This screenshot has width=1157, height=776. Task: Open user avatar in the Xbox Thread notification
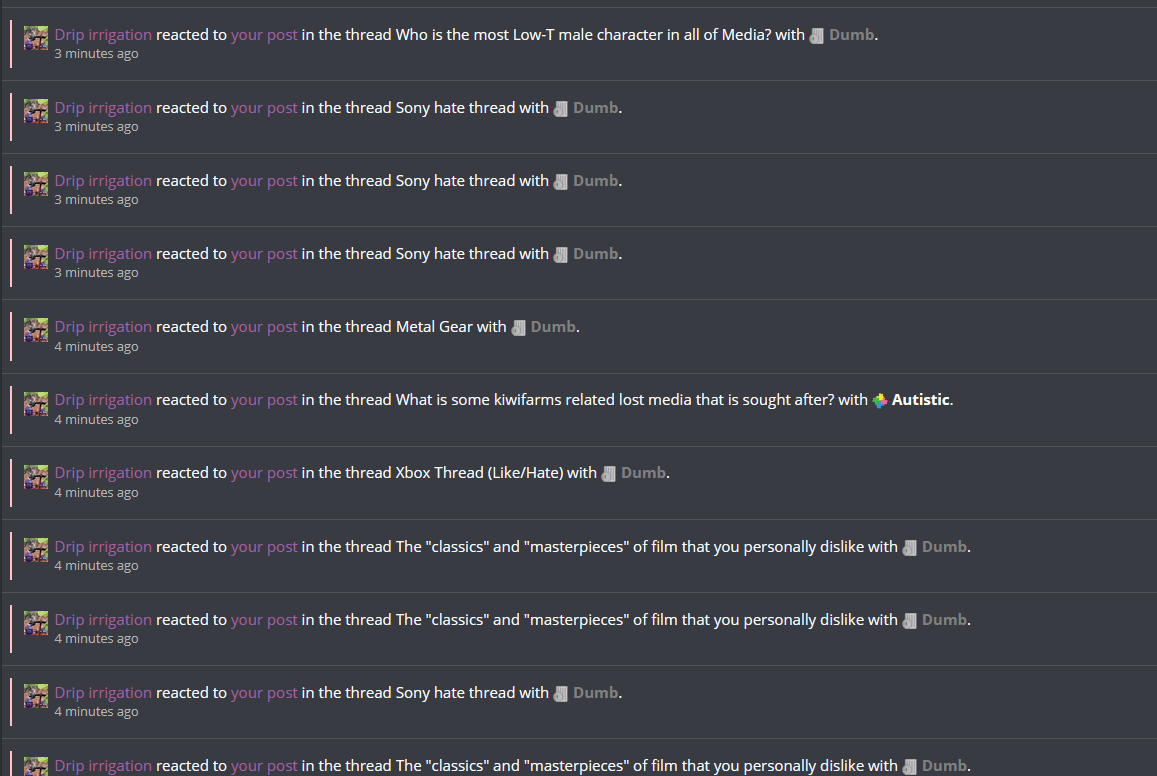tap(35, 477)
